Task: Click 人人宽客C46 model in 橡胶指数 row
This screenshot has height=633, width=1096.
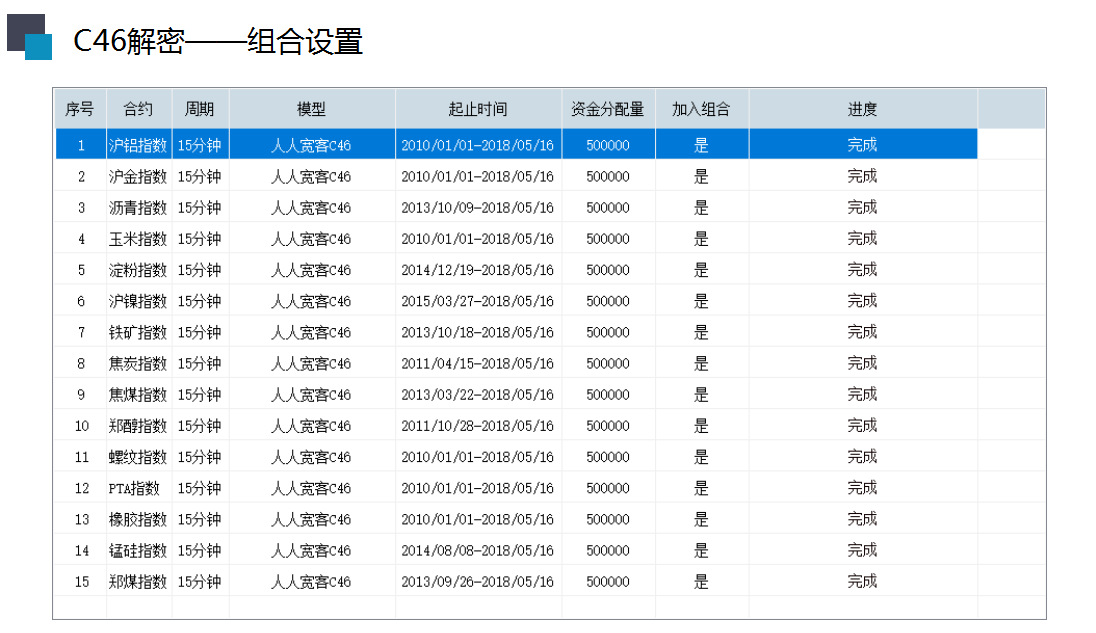Action: 312,519
